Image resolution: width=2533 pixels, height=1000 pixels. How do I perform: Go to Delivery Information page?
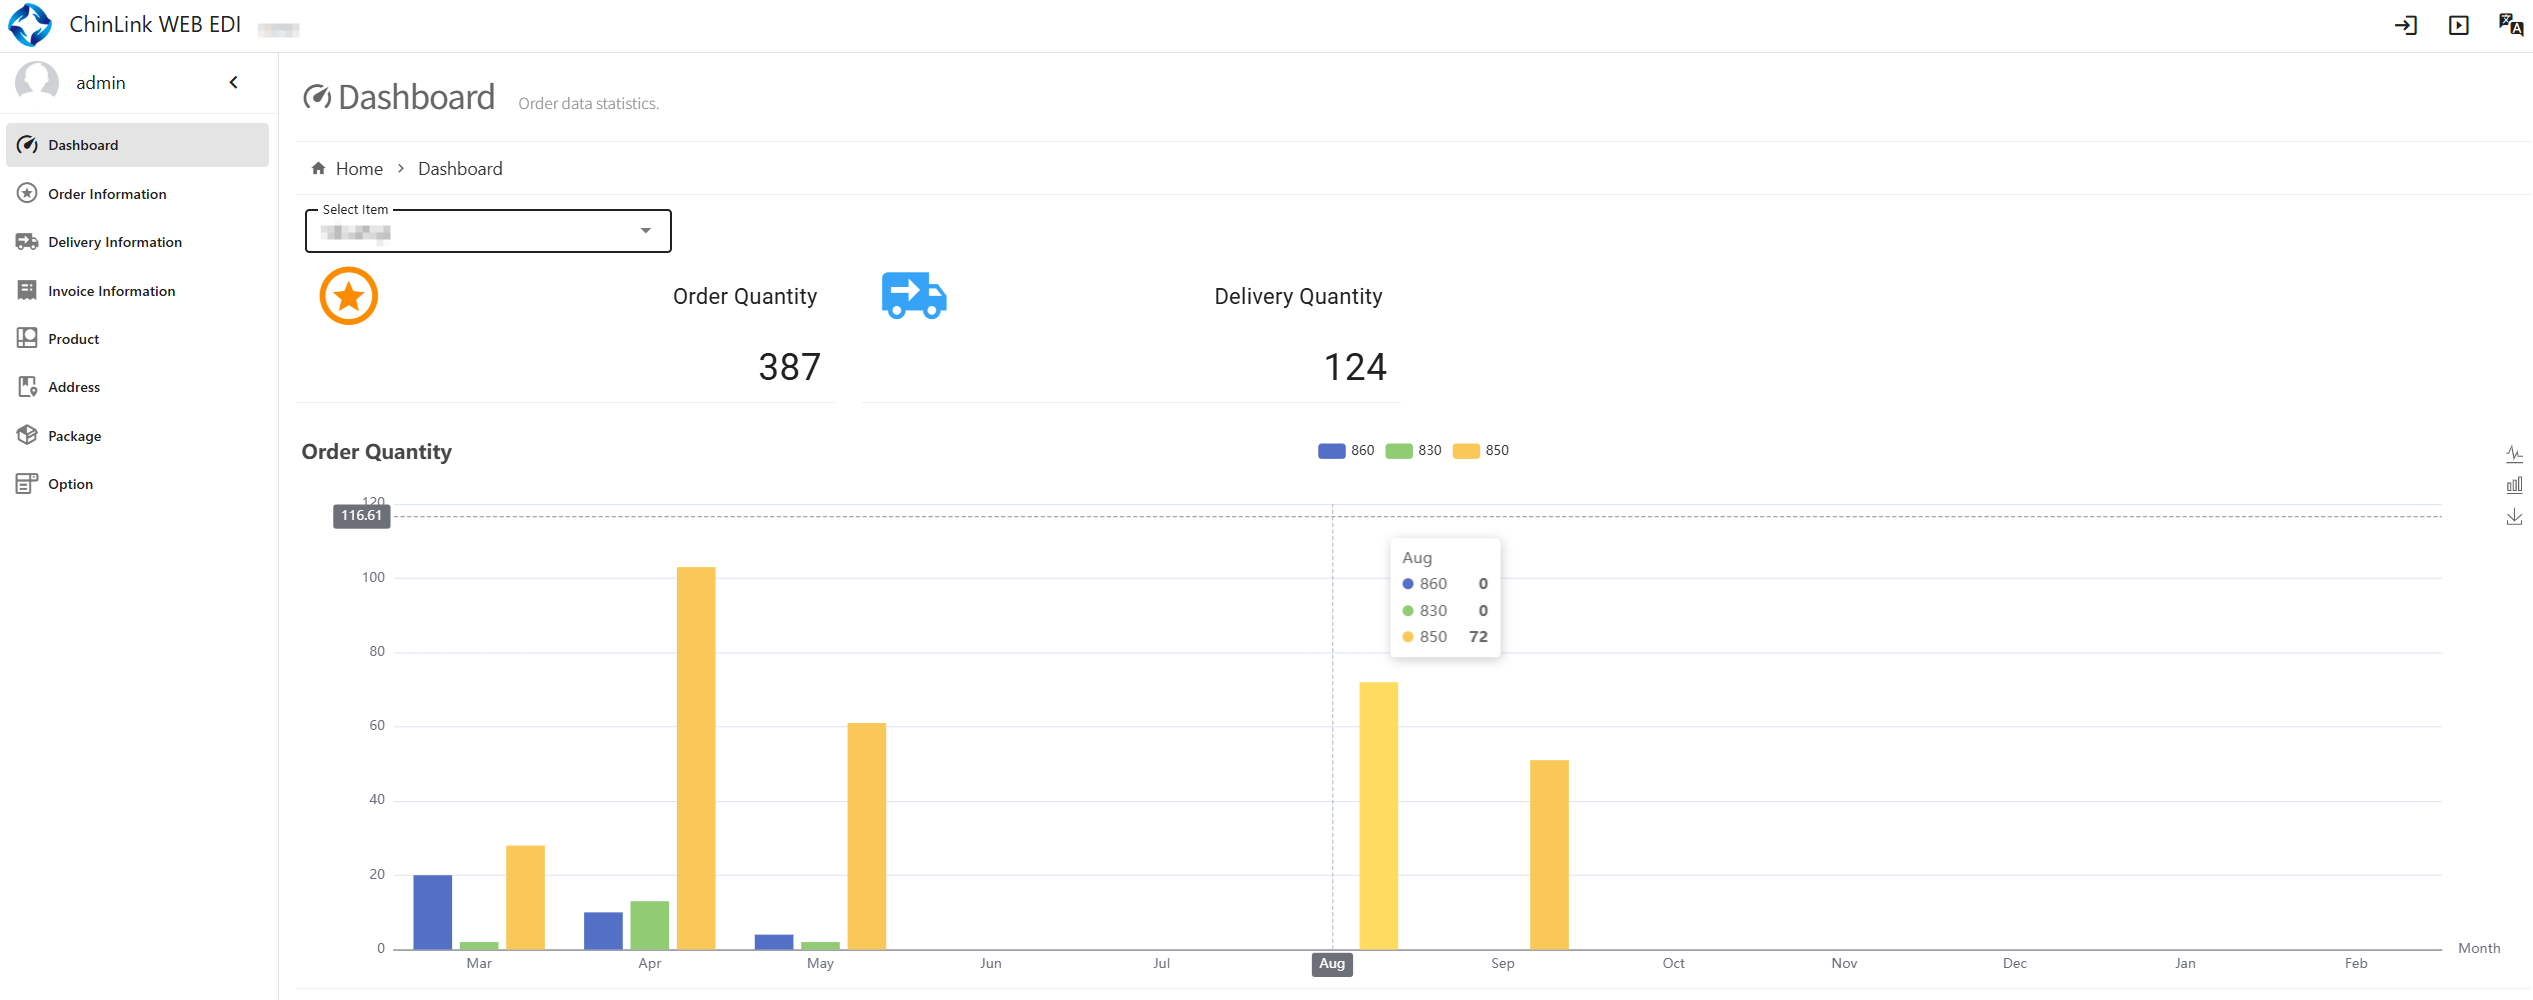(115, 242)
